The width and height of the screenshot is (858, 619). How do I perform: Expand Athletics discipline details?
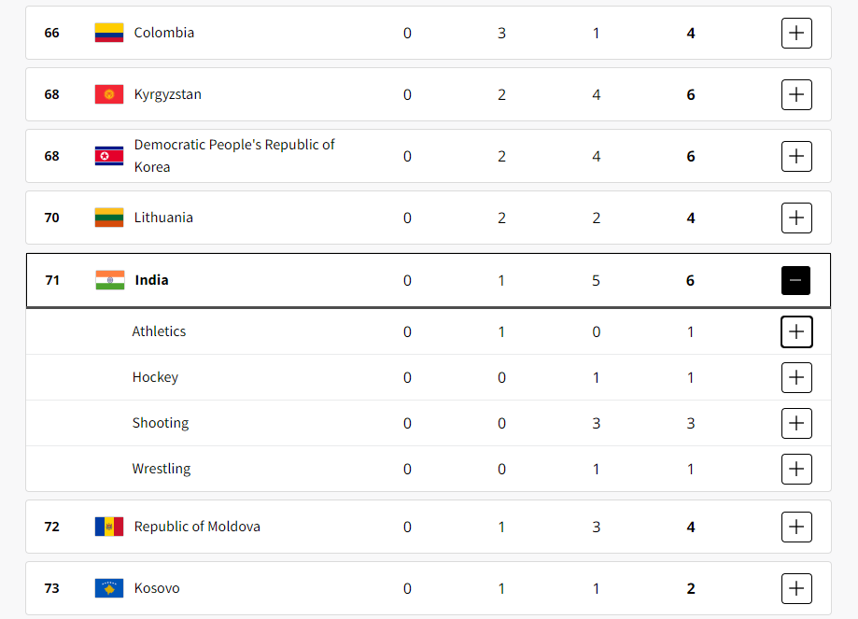(x=796, y=332)
